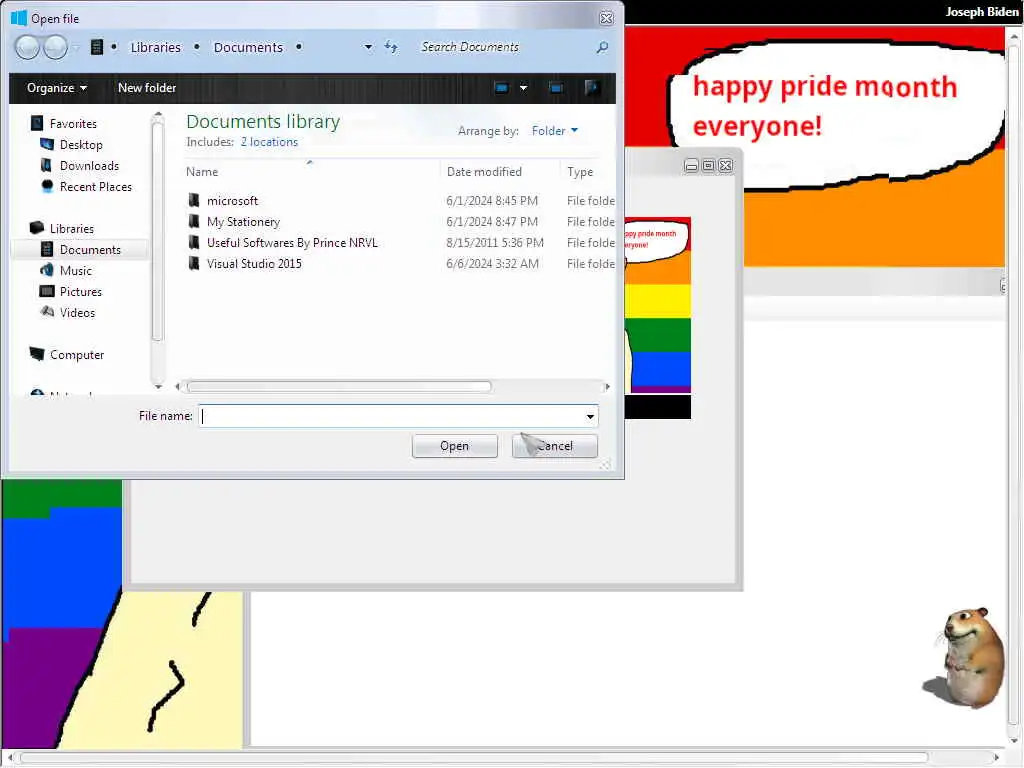
Task: Select the 'Useful Softwares By Prince NRVL' folder name
Action: point(292,242)
